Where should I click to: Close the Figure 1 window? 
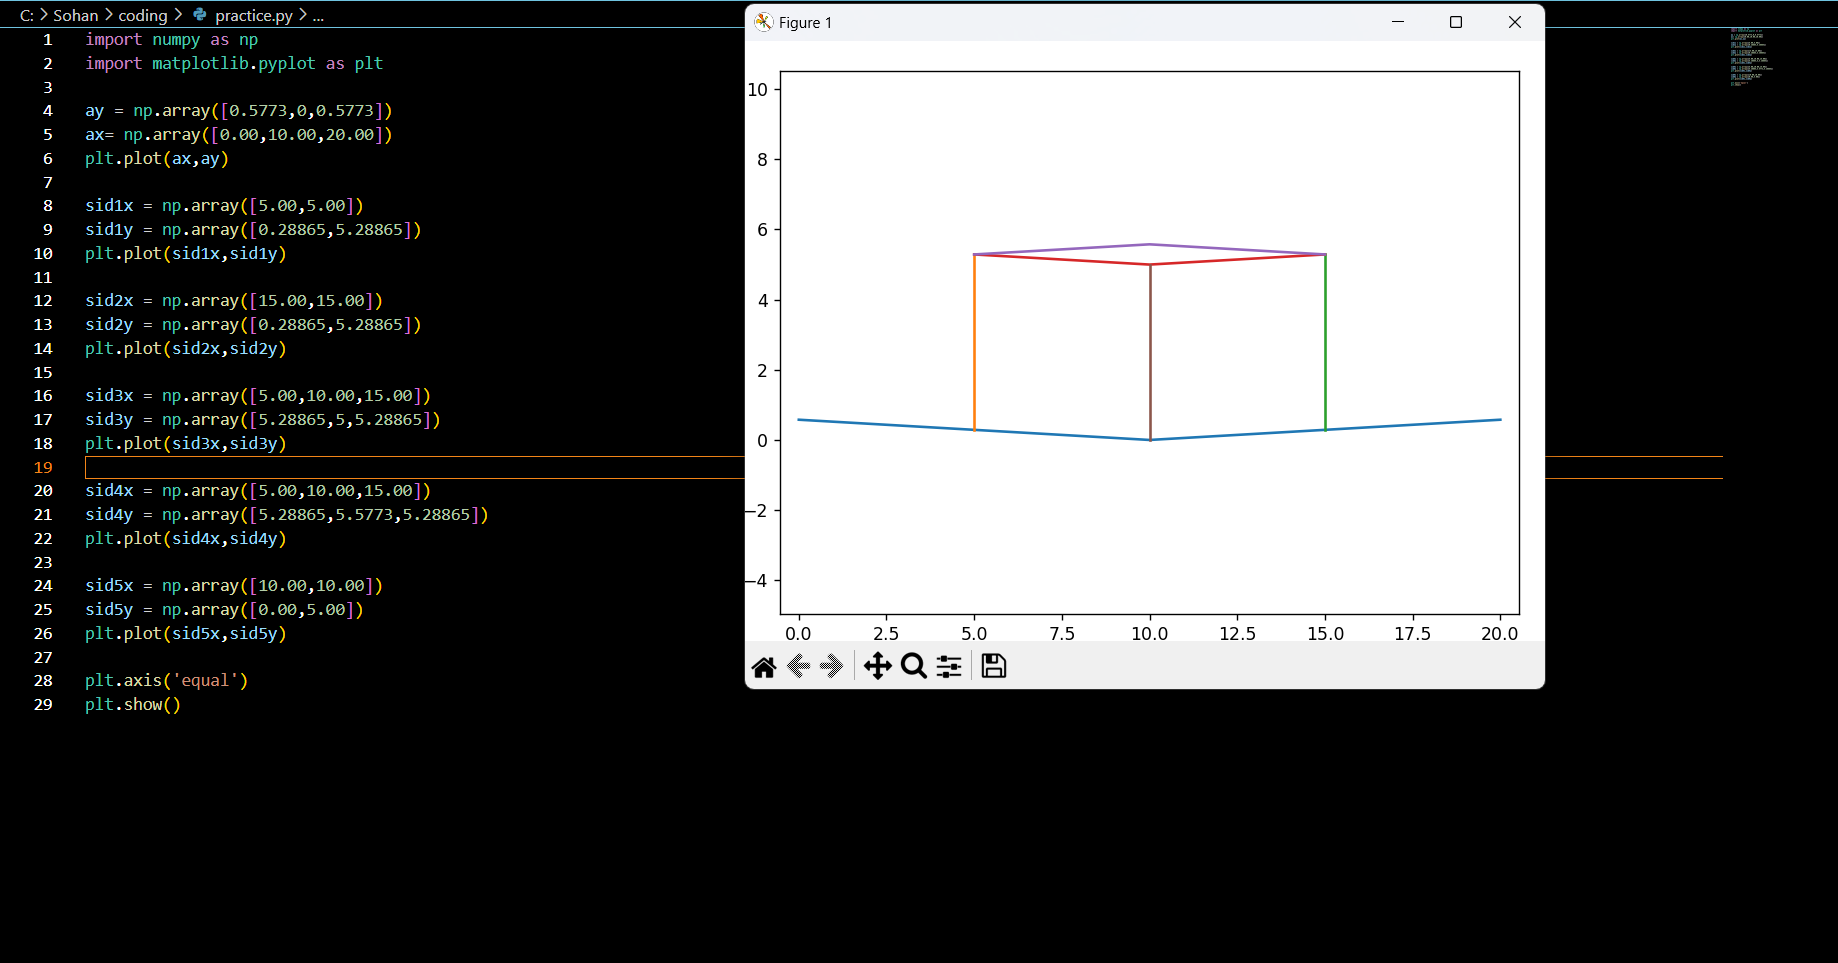tap(1515, 22)
